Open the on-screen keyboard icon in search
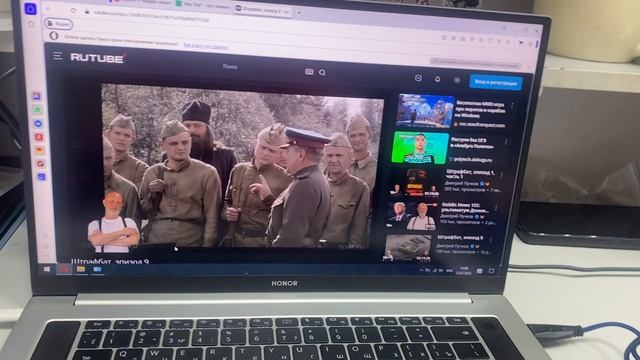This screenshot has width=640, height=360. 309,72
